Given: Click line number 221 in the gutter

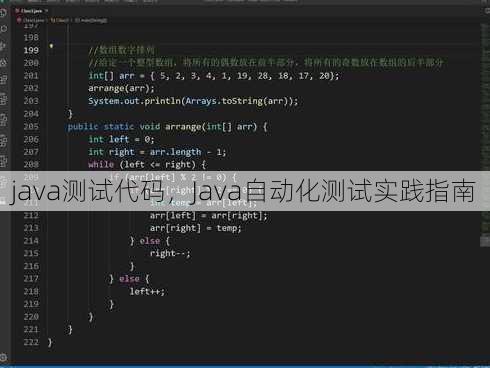Looking at the screenshot, I should coord(31,330).
